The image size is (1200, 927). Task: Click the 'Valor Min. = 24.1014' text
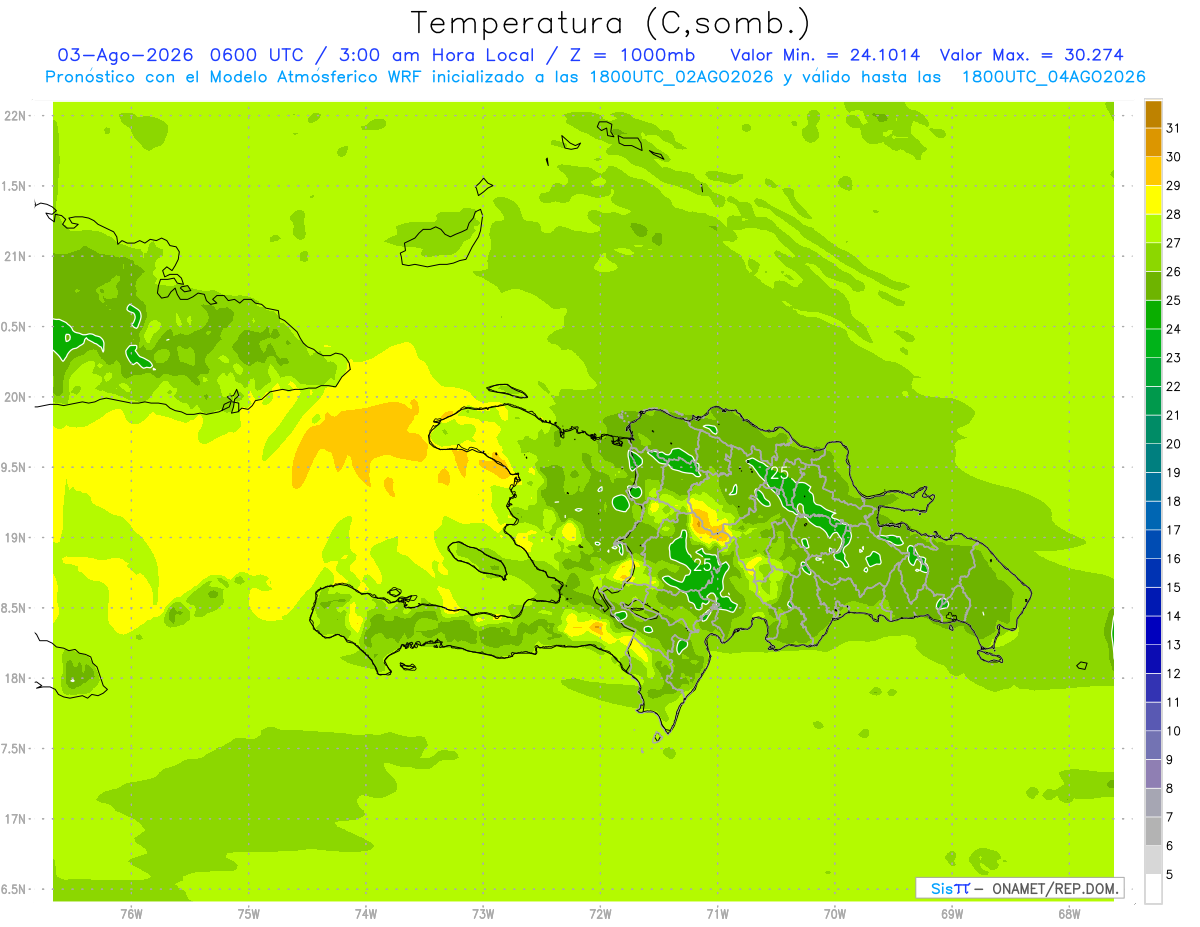click(x=825, y=55)
